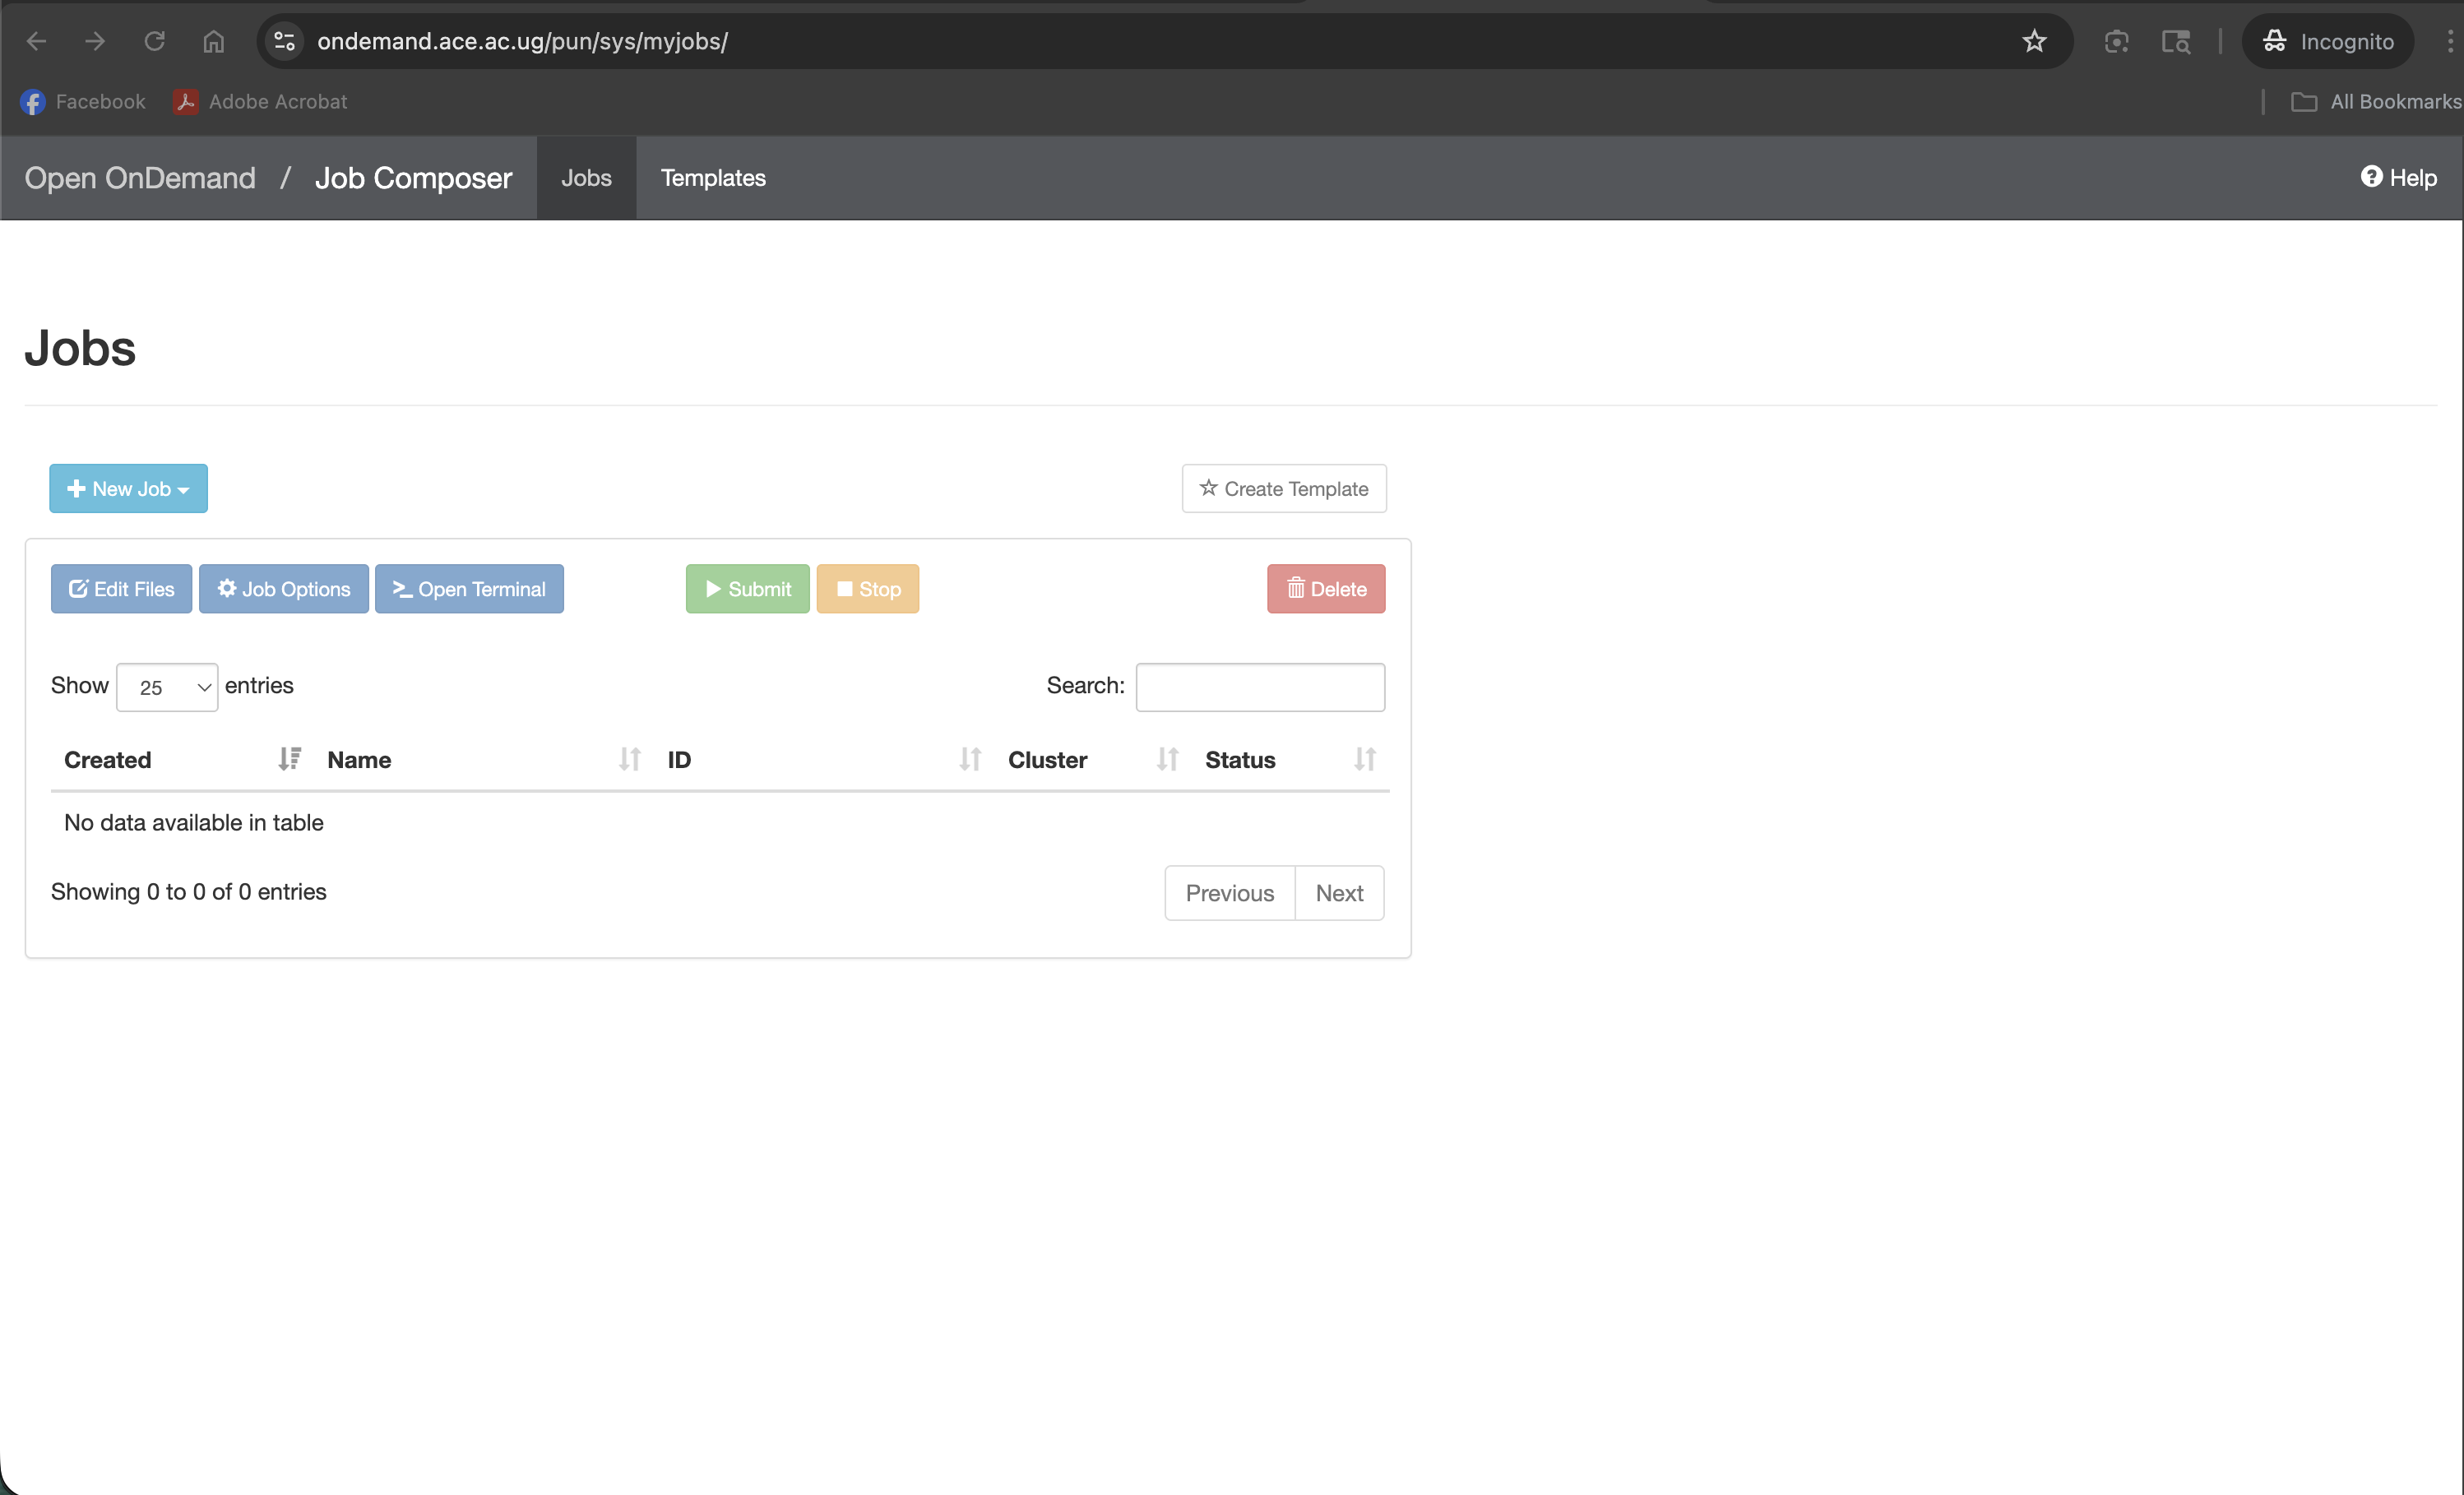Click the red Delete button
Viewport: 2464px width, 1495px height.
pyautogui.click(x=1326, y=589)
